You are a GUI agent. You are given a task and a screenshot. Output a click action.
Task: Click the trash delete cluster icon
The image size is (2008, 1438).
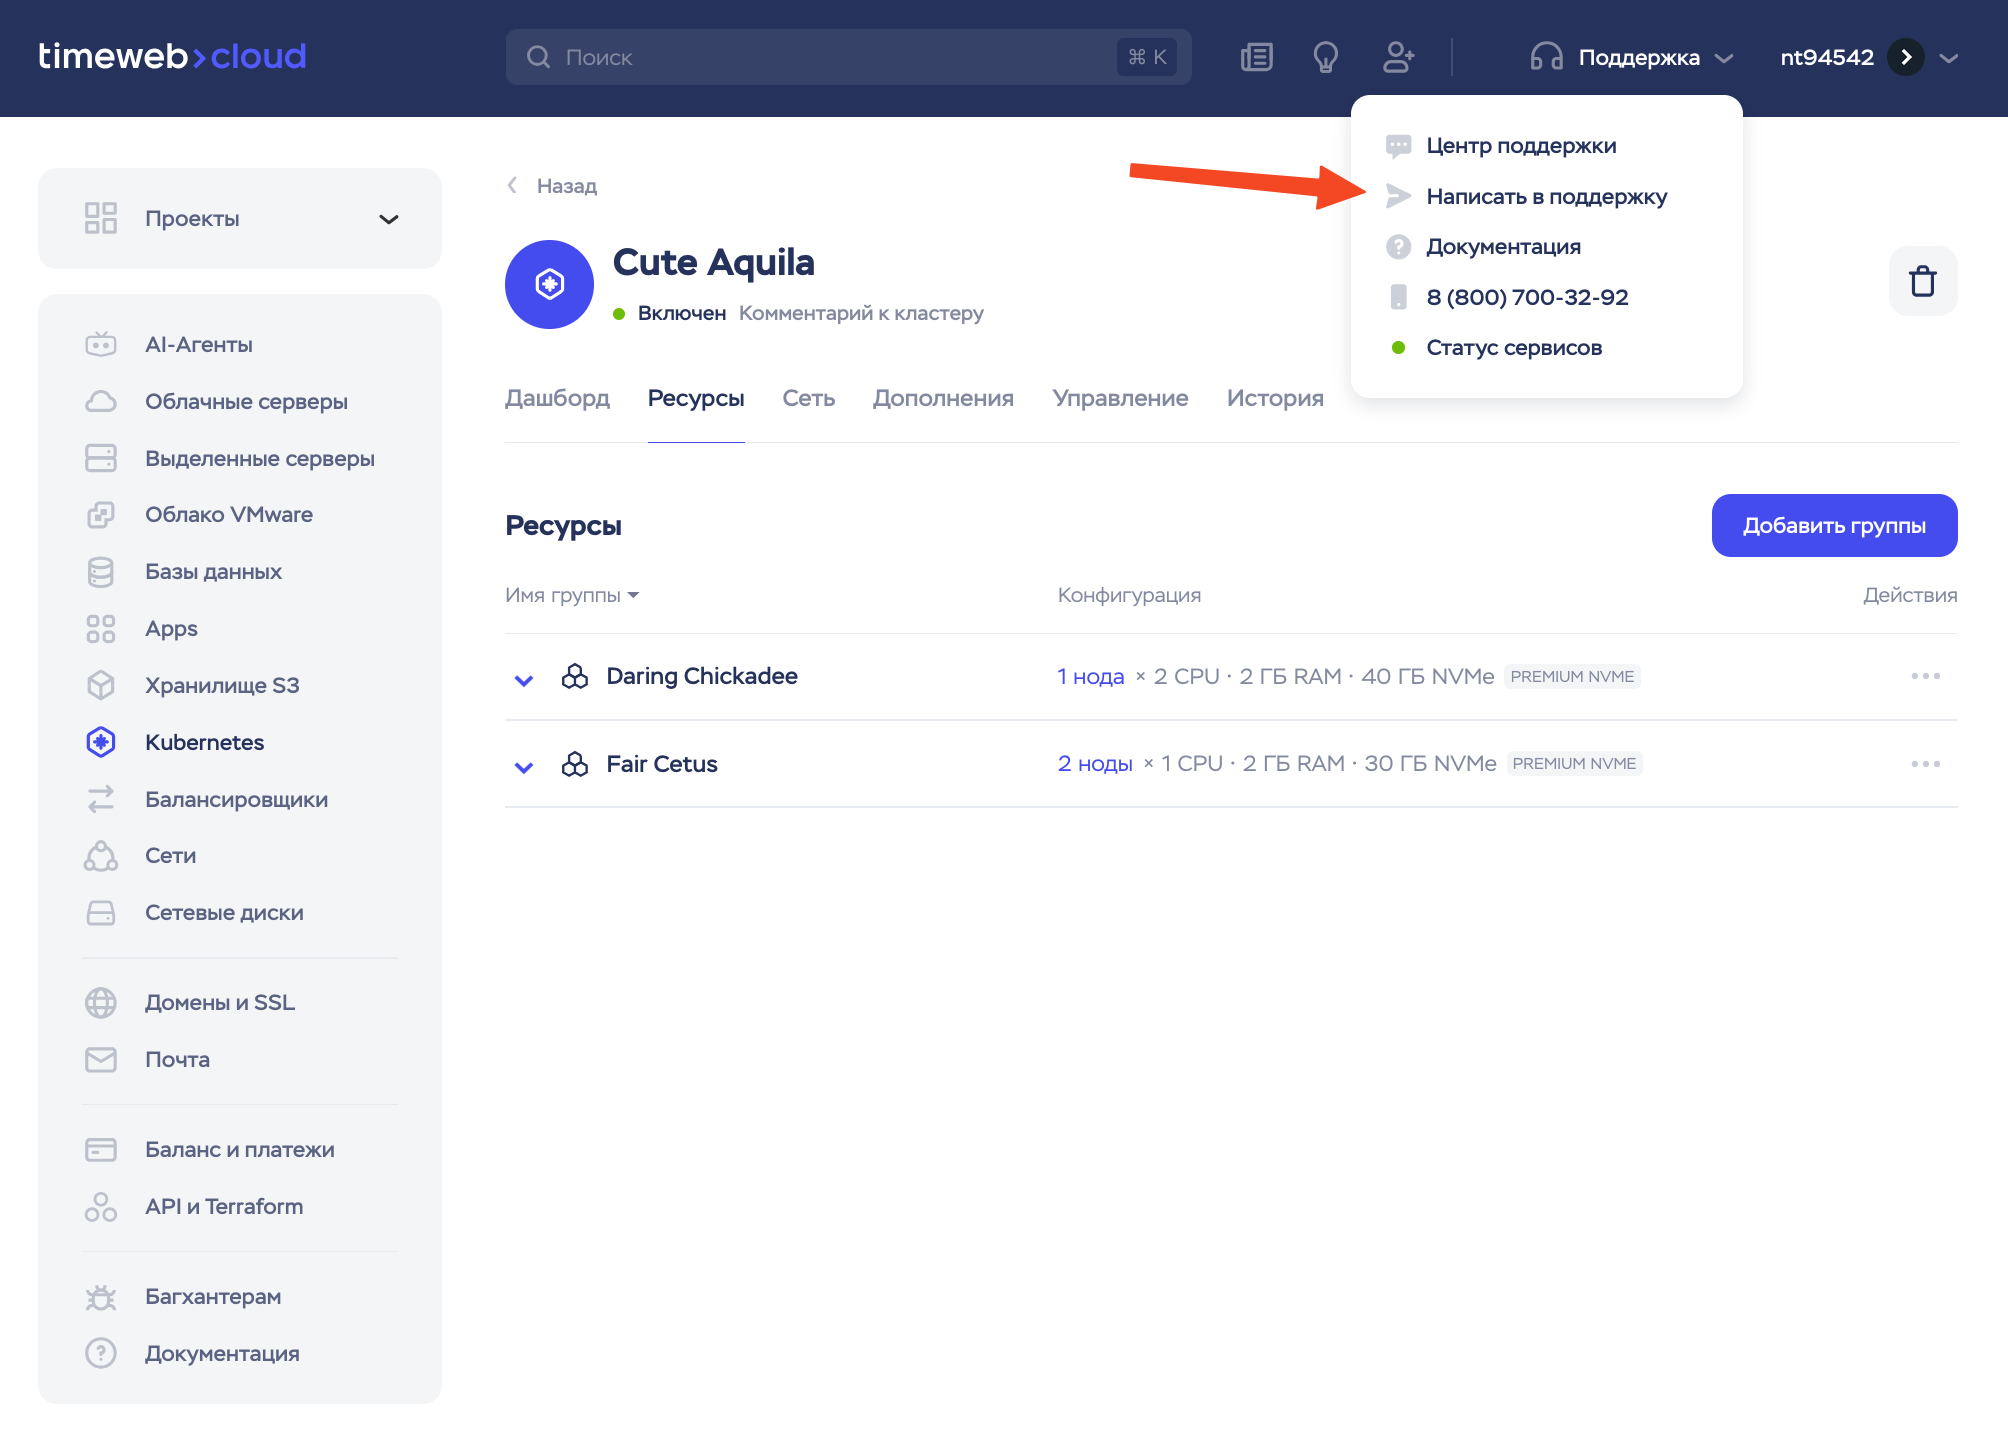(1922, 281)
